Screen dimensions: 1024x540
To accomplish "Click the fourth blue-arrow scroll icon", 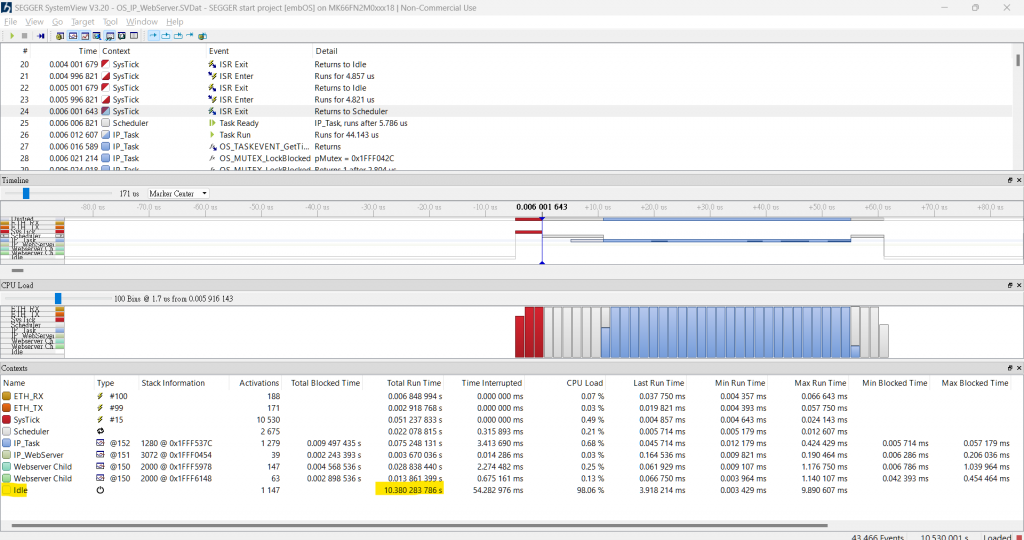I will 190,35.
